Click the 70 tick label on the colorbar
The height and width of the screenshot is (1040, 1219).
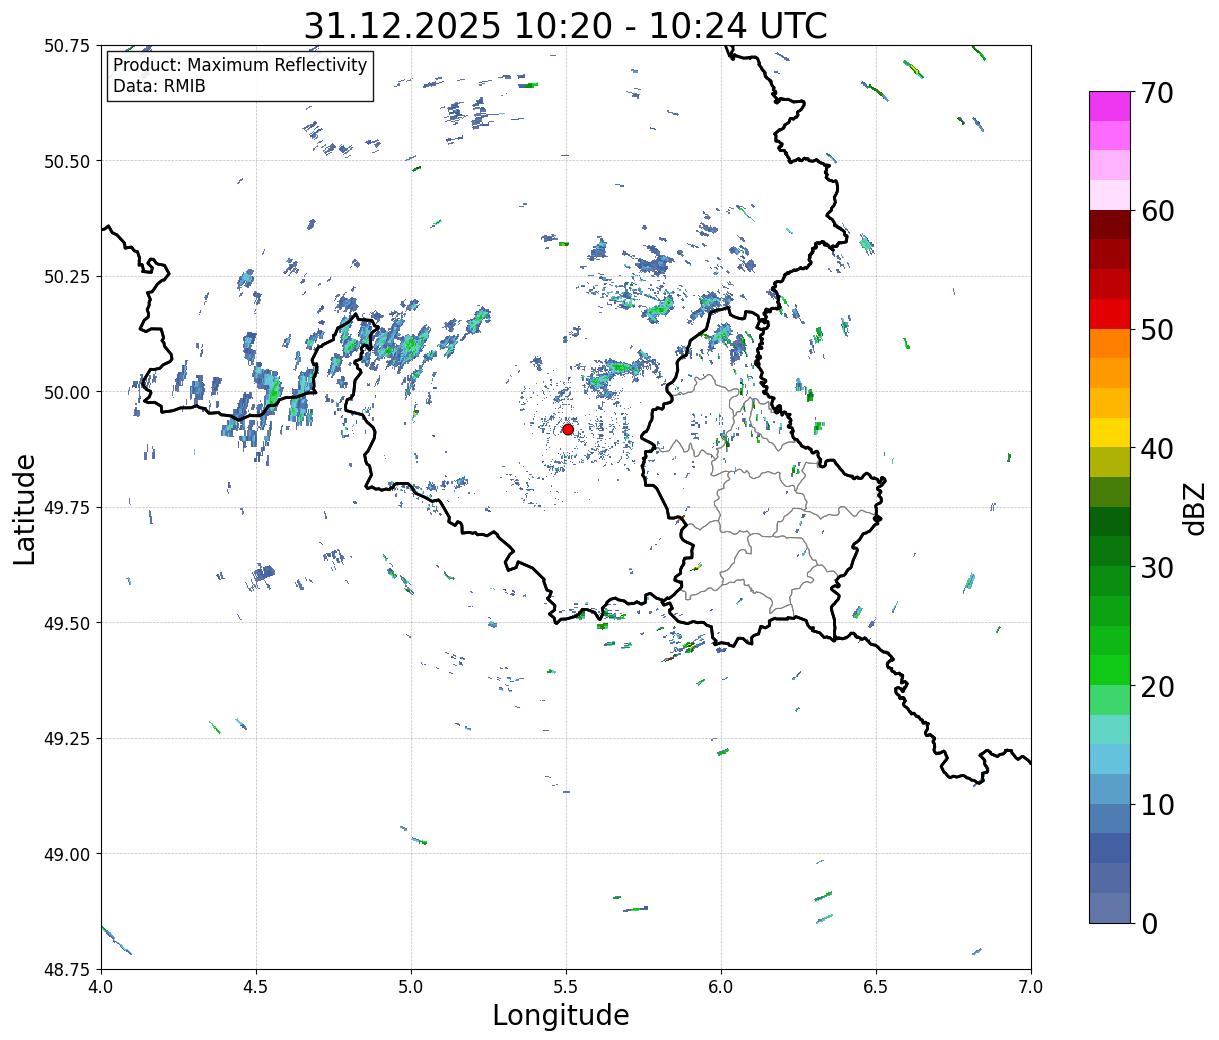(1156, 93)
